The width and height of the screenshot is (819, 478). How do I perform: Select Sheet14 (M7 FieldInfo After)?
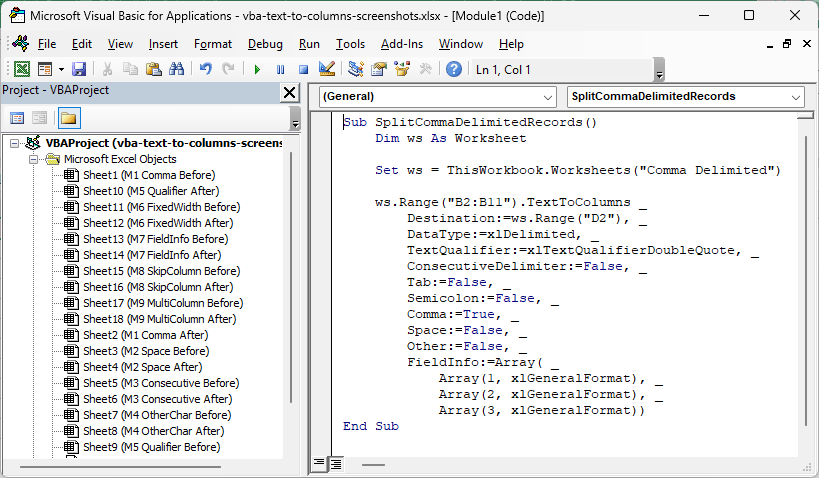pyautogui.click(x=152, y=255)
